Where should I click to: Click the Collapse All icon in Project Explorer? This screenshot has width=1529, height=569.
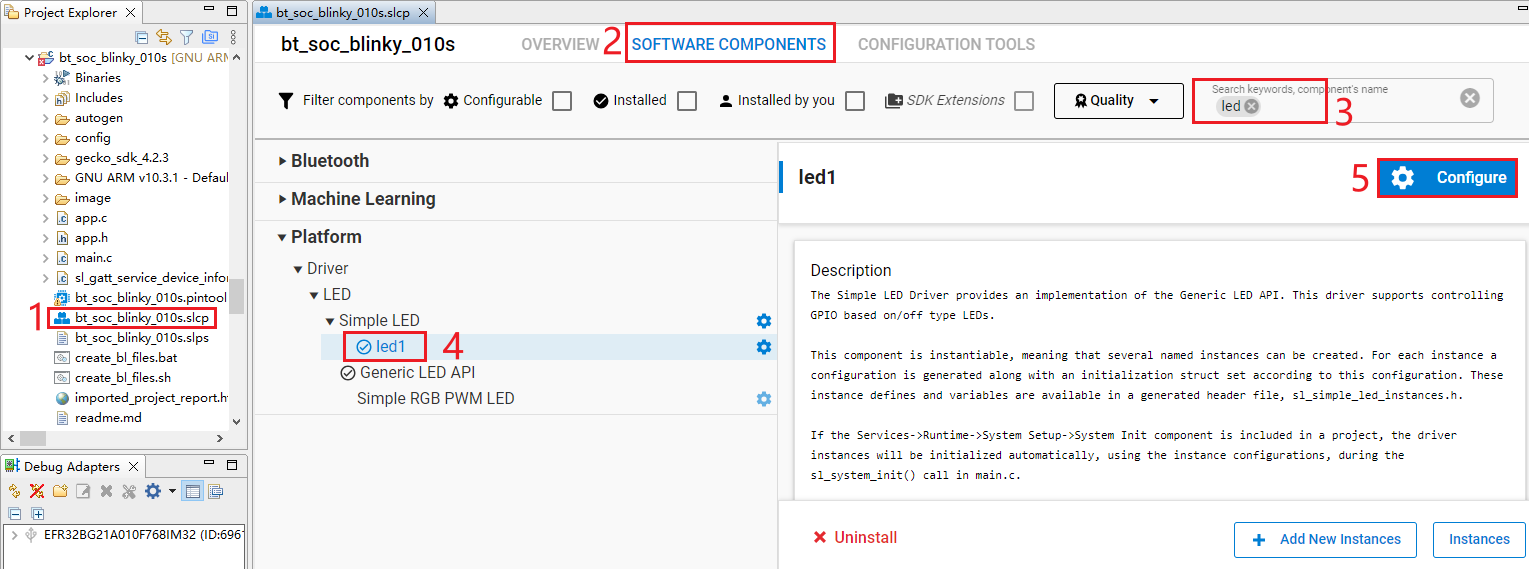[142, 37]
